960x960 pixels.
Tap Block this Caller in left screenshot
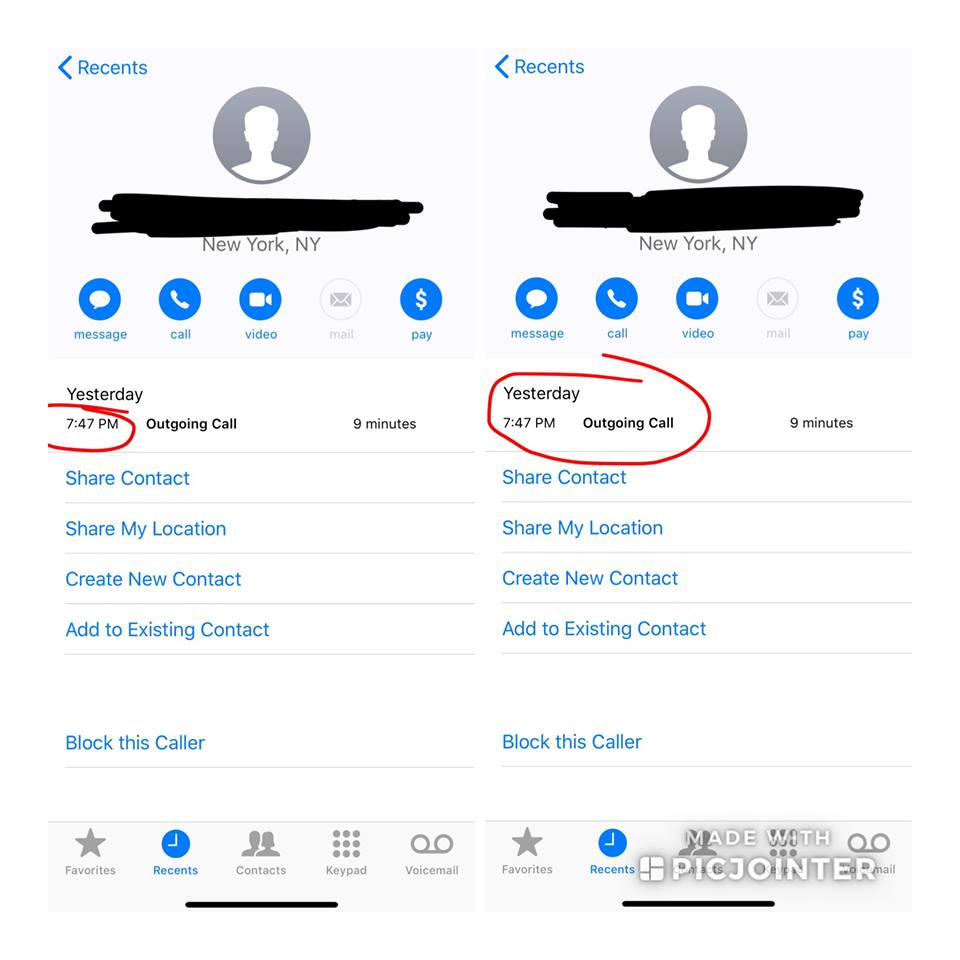(135, 743)
